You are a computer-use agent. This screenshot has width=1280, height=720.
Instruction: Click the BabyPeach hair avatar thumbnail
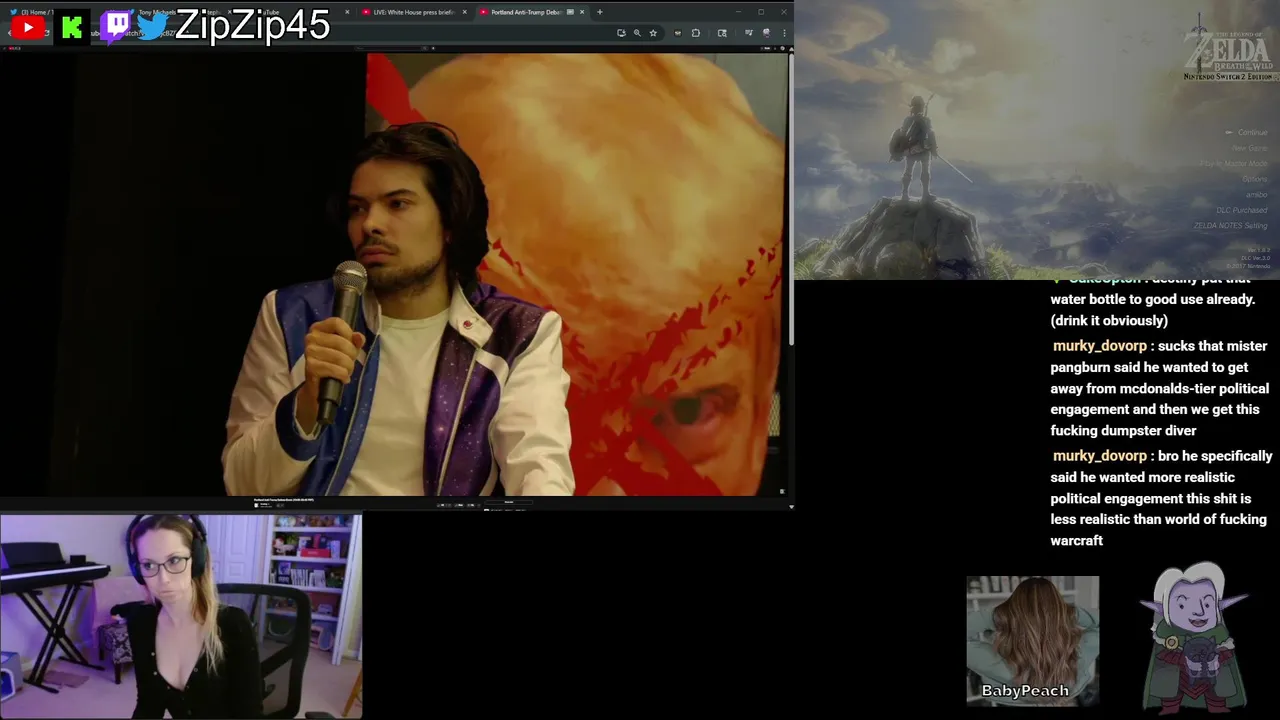[x=1032, y=640]
